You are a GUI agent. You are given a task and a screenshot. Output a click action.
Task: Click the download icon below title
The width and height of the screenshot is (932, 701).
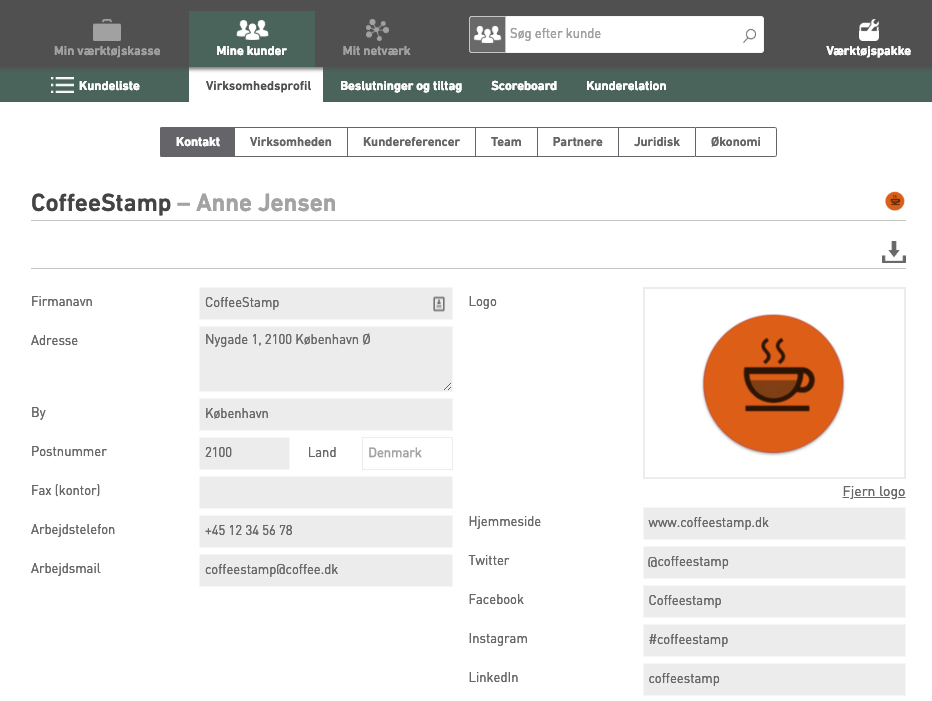click(893, 252)
